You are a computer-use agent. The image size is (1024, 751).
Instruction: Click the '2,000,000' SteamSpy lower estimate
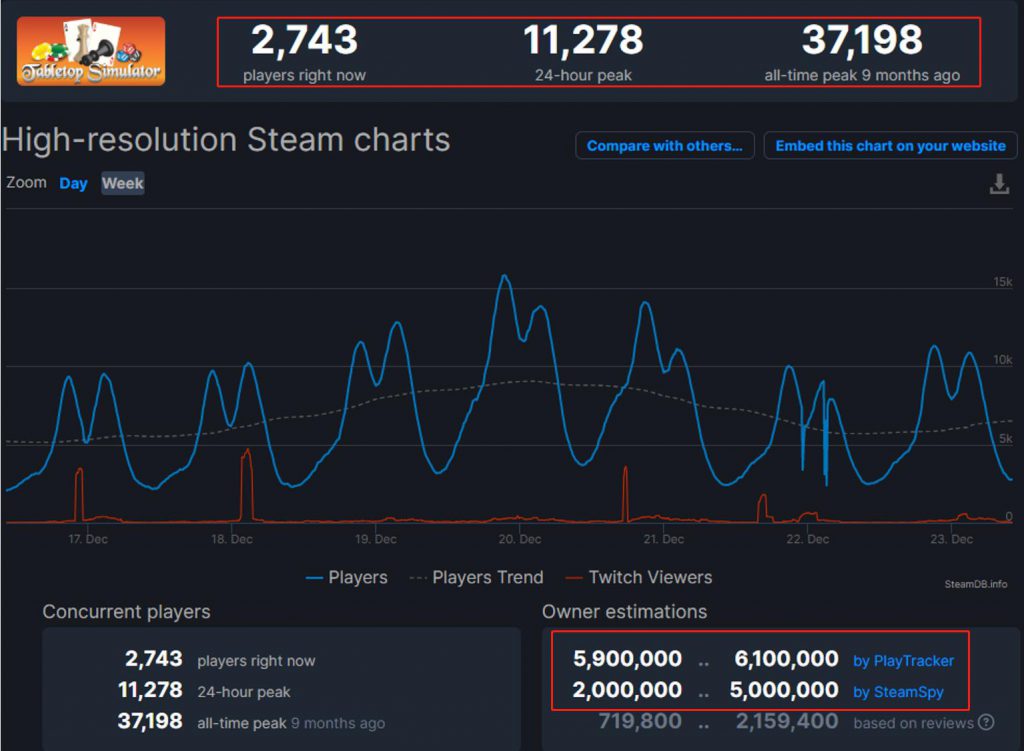click(628, 690)
